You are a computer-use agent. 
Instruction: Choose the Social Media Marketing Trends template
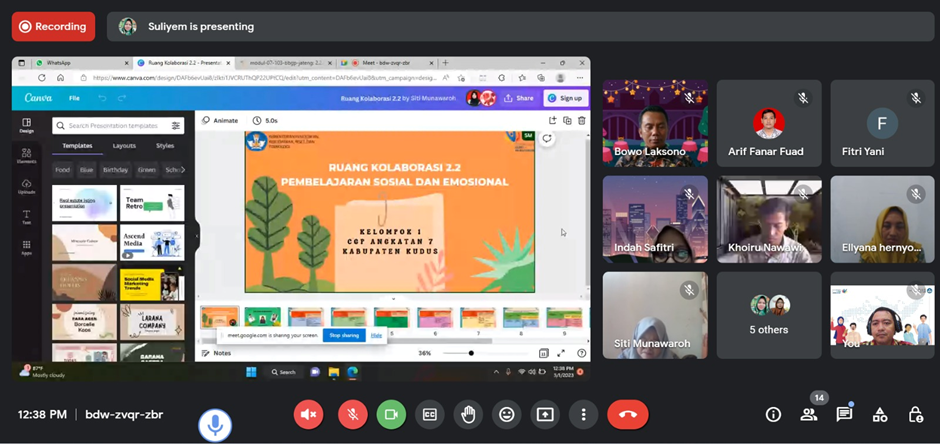(x=152, y=283)
